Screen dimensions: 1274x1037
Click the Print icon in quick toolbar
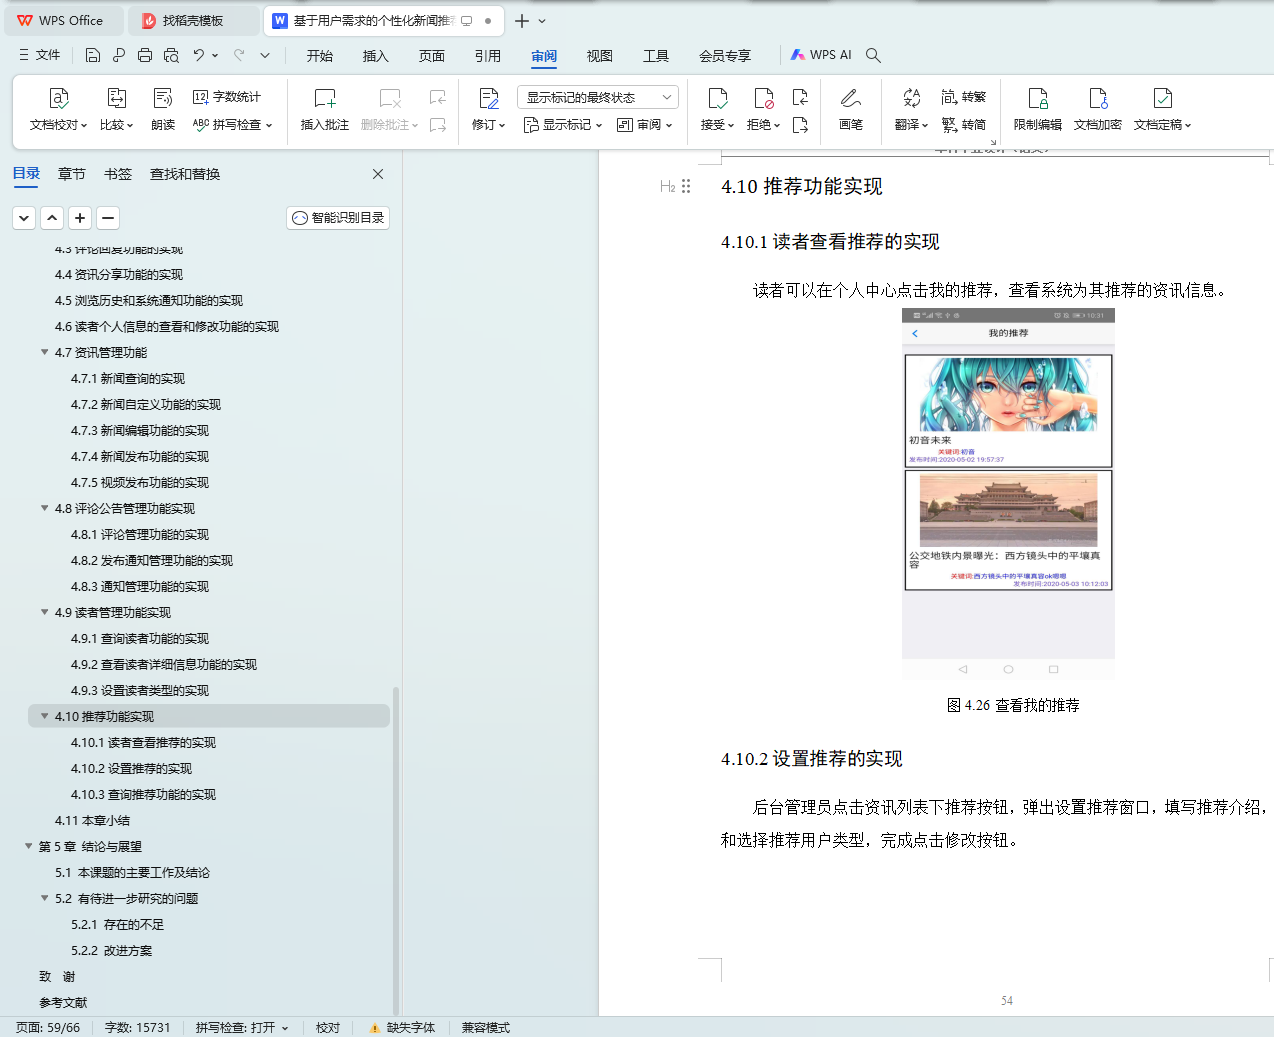click(x=145, y=55)
